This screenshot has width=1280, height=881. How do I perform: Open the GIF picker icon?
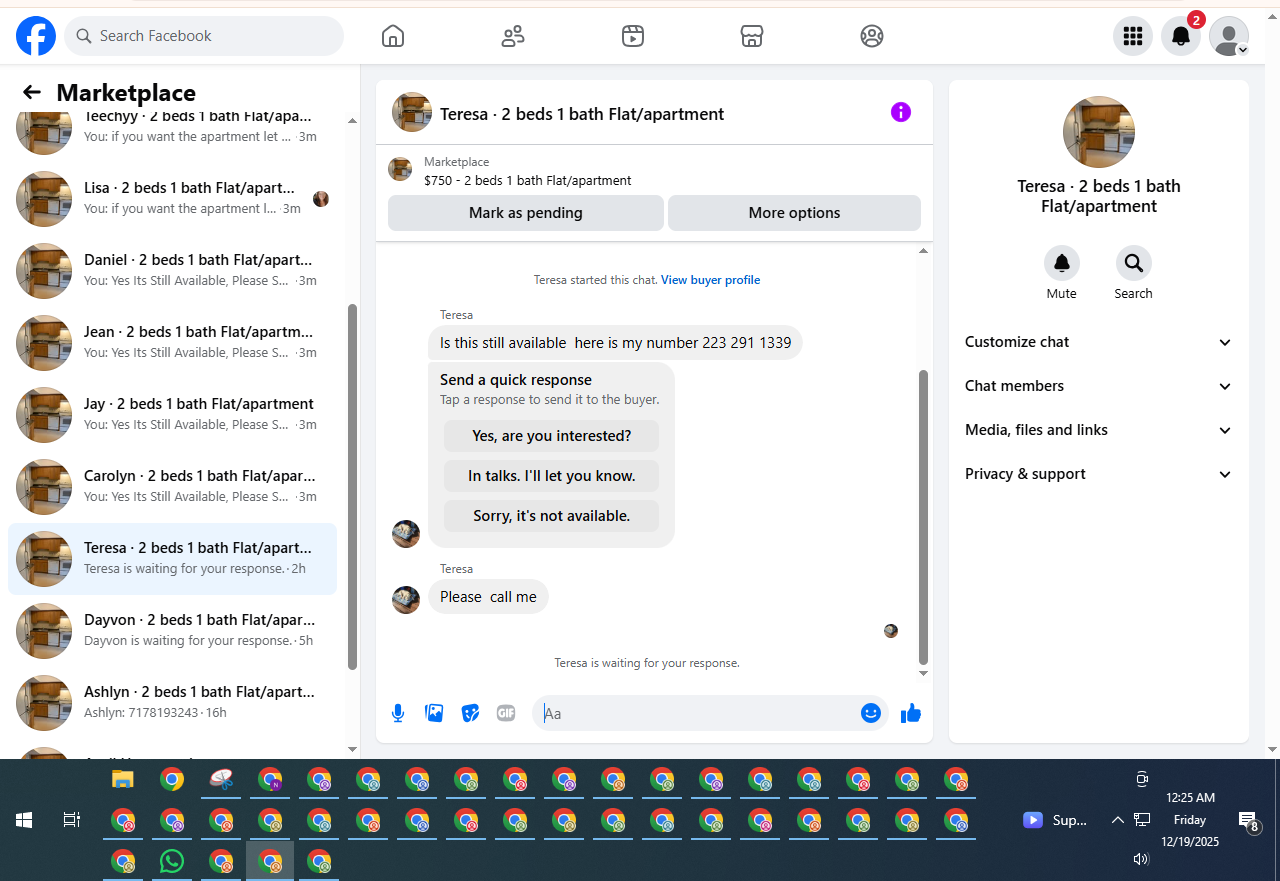click(x=506, y=713)
